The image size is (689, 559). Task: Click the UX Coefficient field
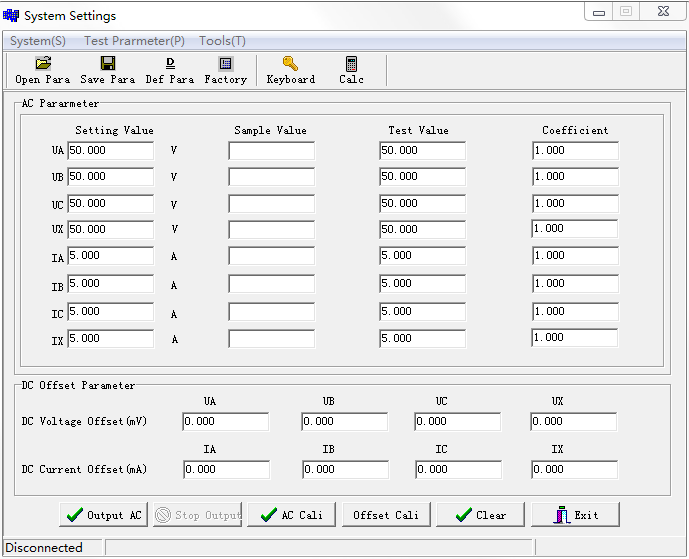click(x=575, y=229)
